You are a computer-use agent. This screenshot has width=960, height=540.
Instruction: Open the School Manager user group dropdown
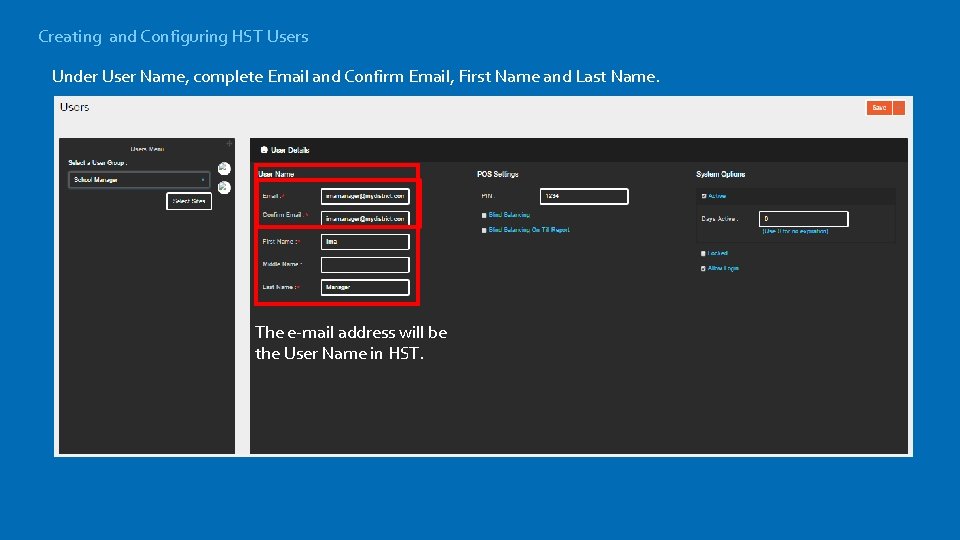pos(139,180)
